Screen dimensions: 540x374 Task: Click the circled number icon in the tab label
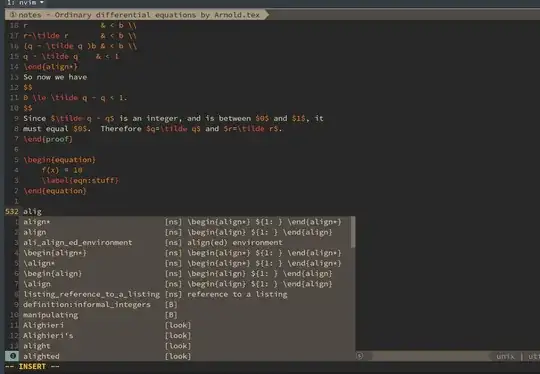click(x=13, y=15)
